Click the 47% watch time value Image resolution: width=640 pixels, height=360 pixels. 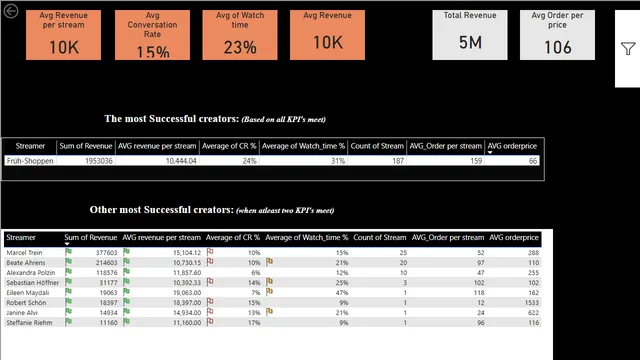pos(342,293)
